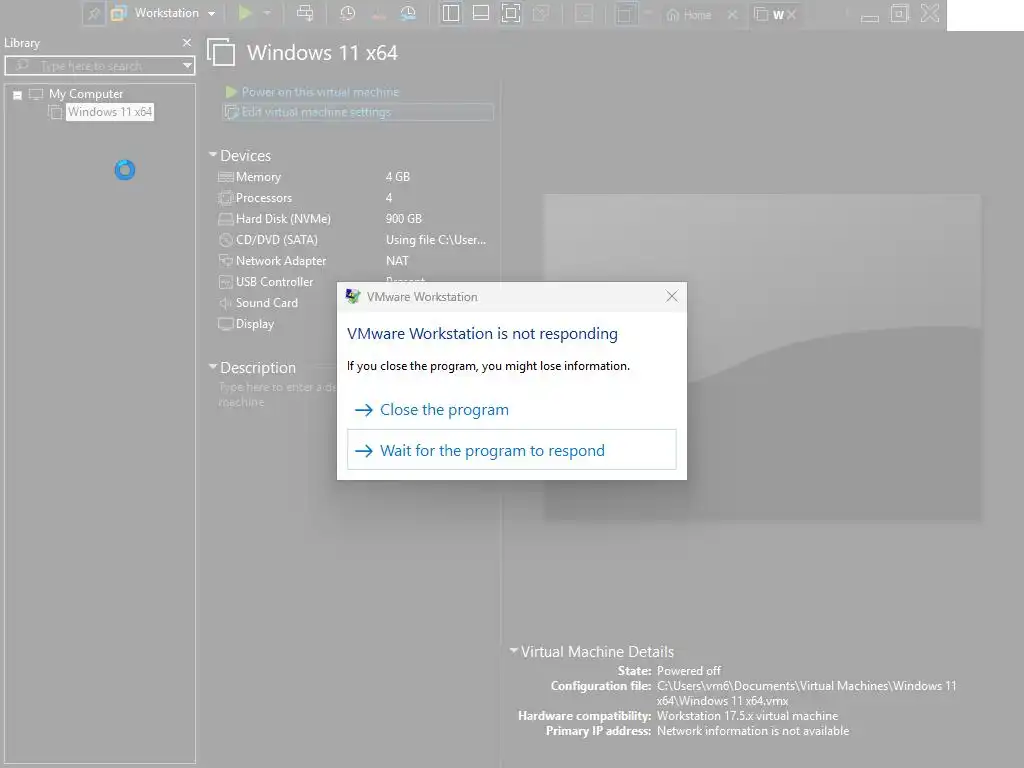
Task: Click the console view icon in toolbar
Action: [x=584, y=13]
